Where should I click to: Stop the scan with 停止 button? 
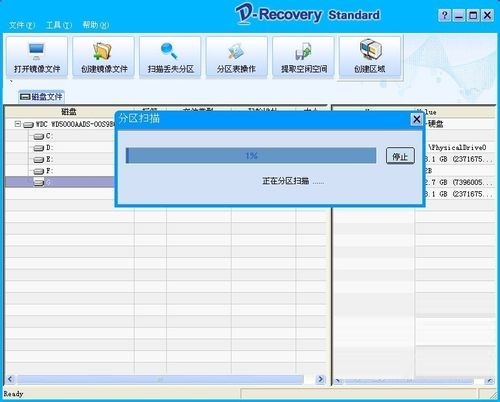pyautogui.click(x=400, y=156)
